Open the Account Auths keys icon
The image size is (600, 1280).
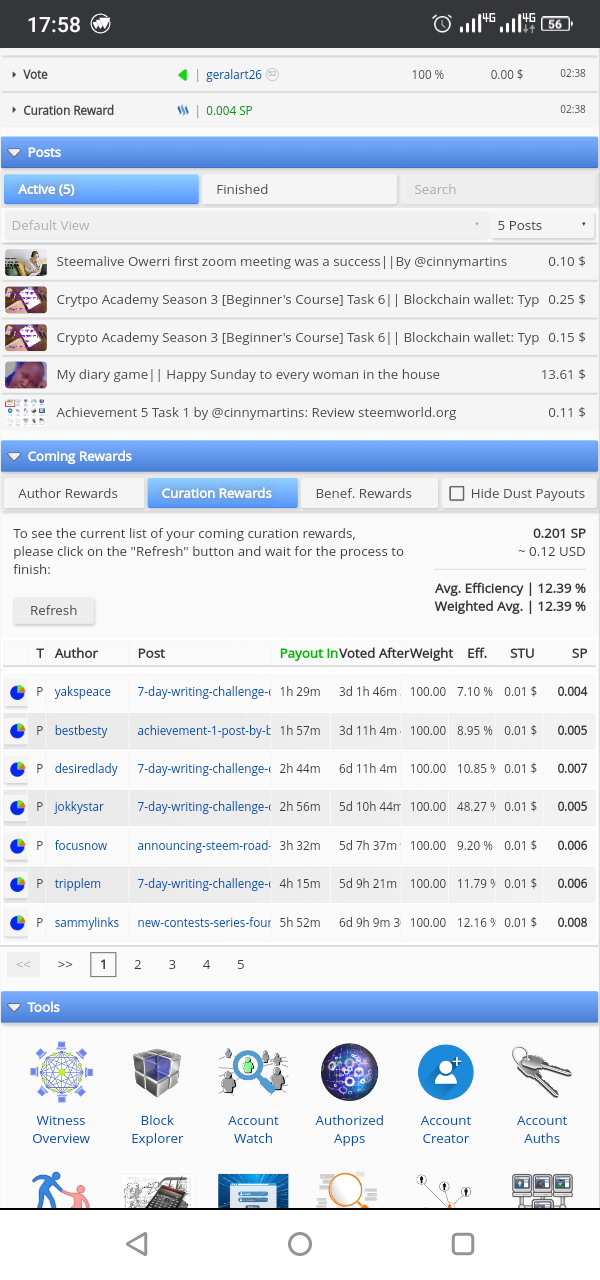click(542, 1073)
